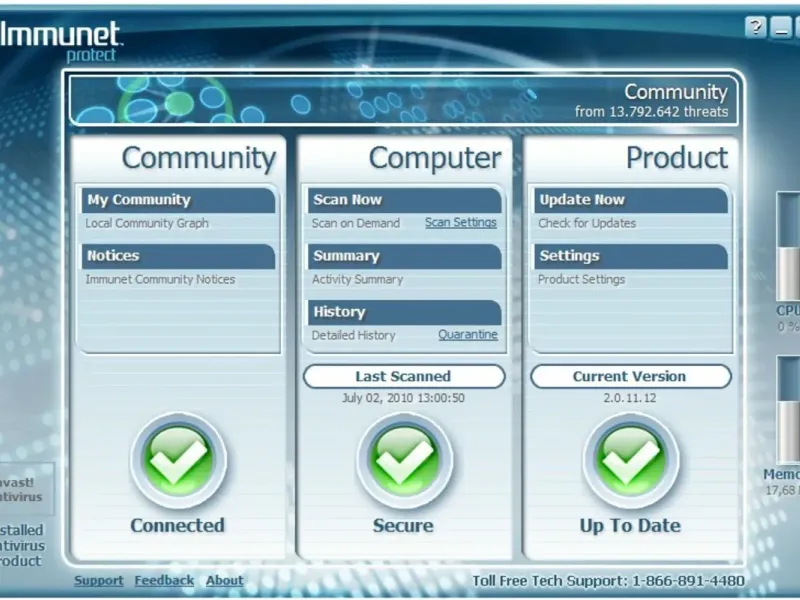Click the Feedback link
Screen dimensions: 800x600
[164, 581]
